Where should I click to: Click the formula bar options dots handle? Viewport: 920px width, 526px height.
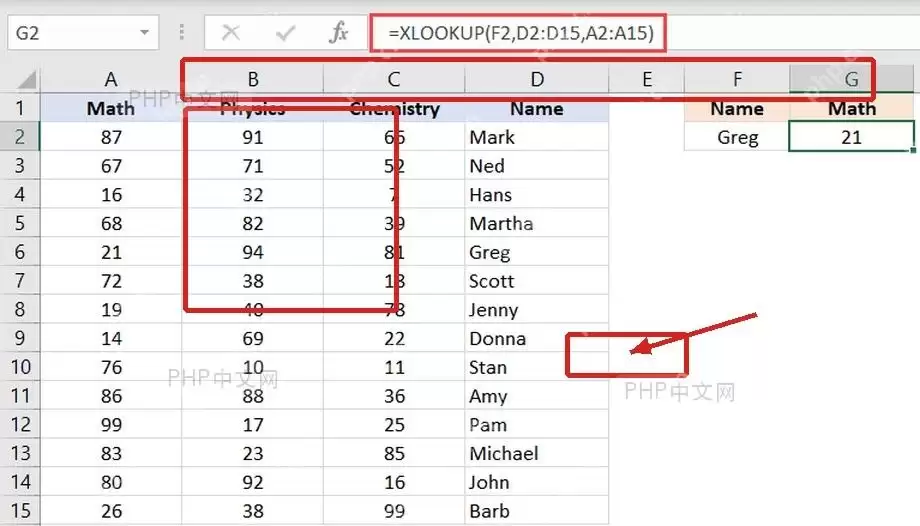(181, 33)
